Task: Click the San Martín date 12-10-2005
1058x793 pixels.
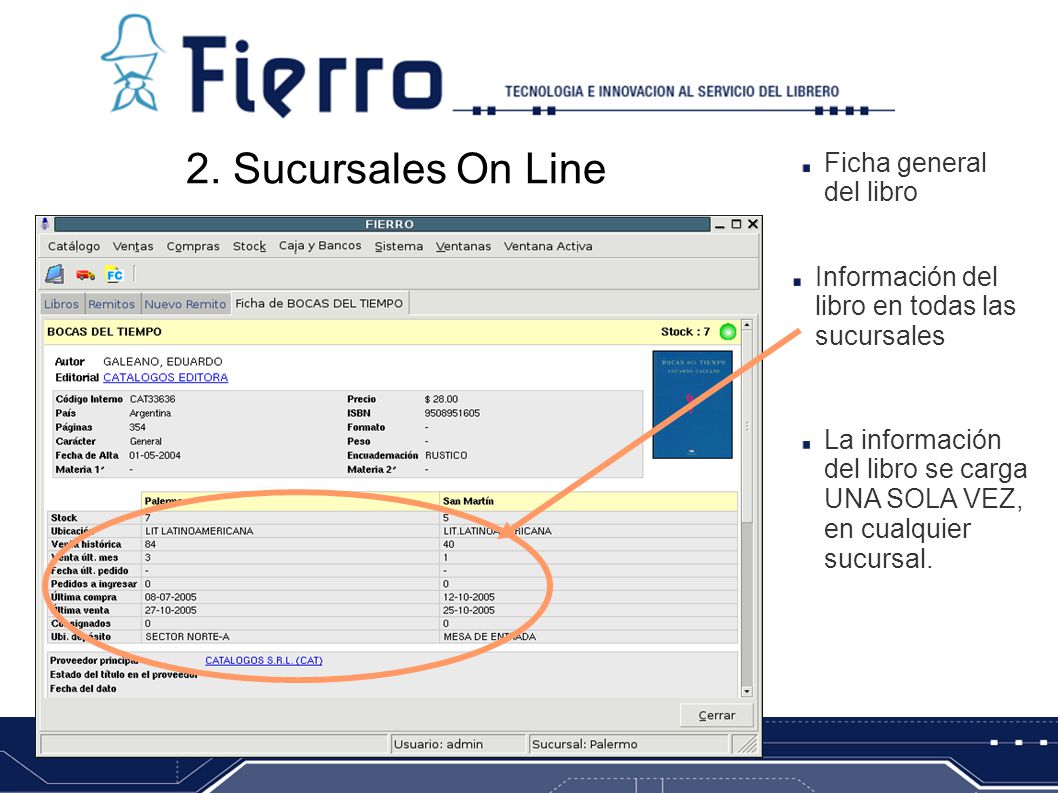Action: [469, 597]
